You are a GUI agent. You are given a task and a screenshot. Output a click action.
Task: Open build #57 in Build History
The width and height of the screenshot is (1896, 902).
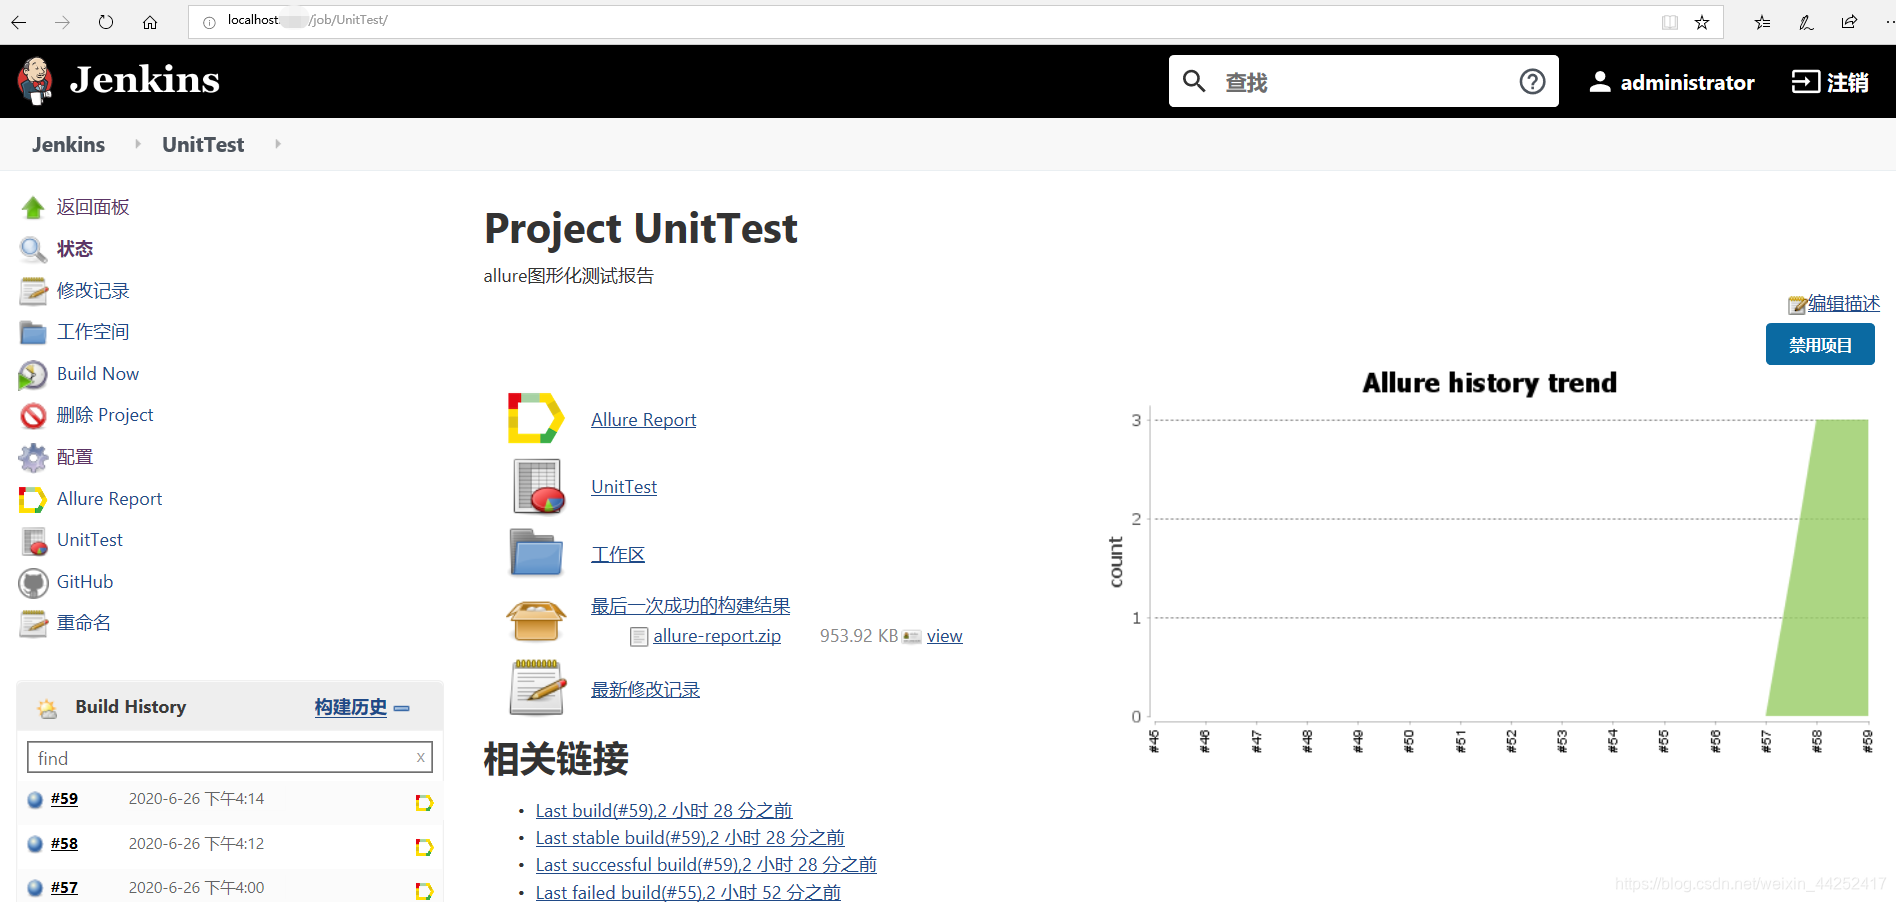[x=64, y=888]
